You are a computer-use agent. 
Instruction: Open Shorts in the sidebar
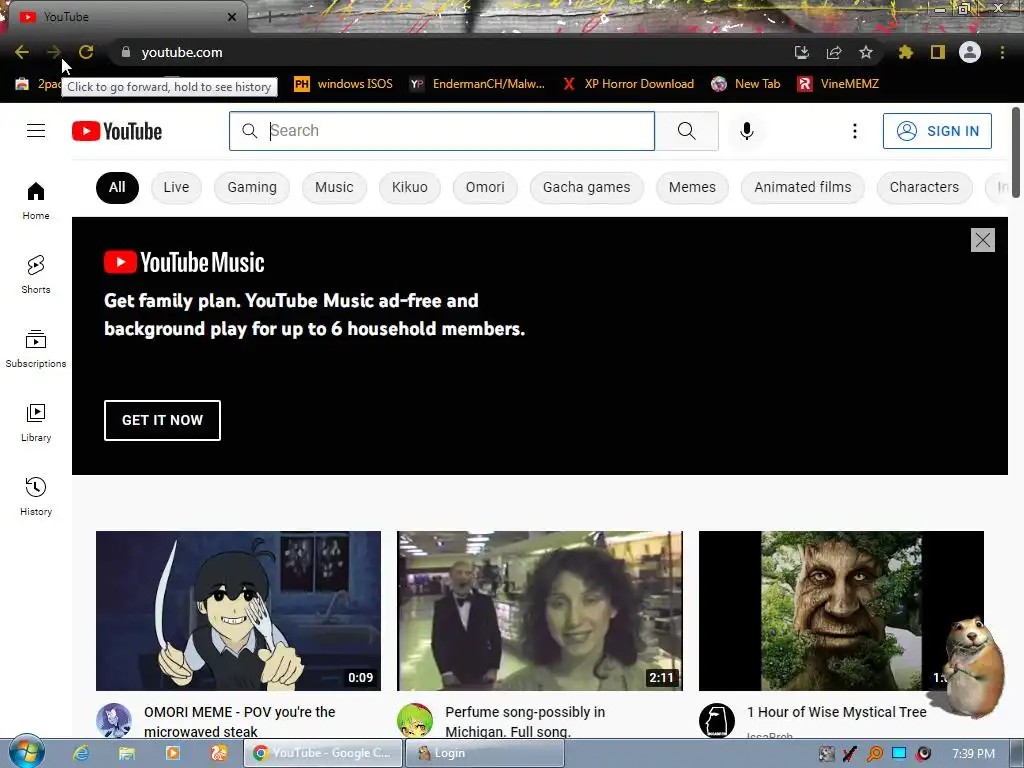click(36, 274)
